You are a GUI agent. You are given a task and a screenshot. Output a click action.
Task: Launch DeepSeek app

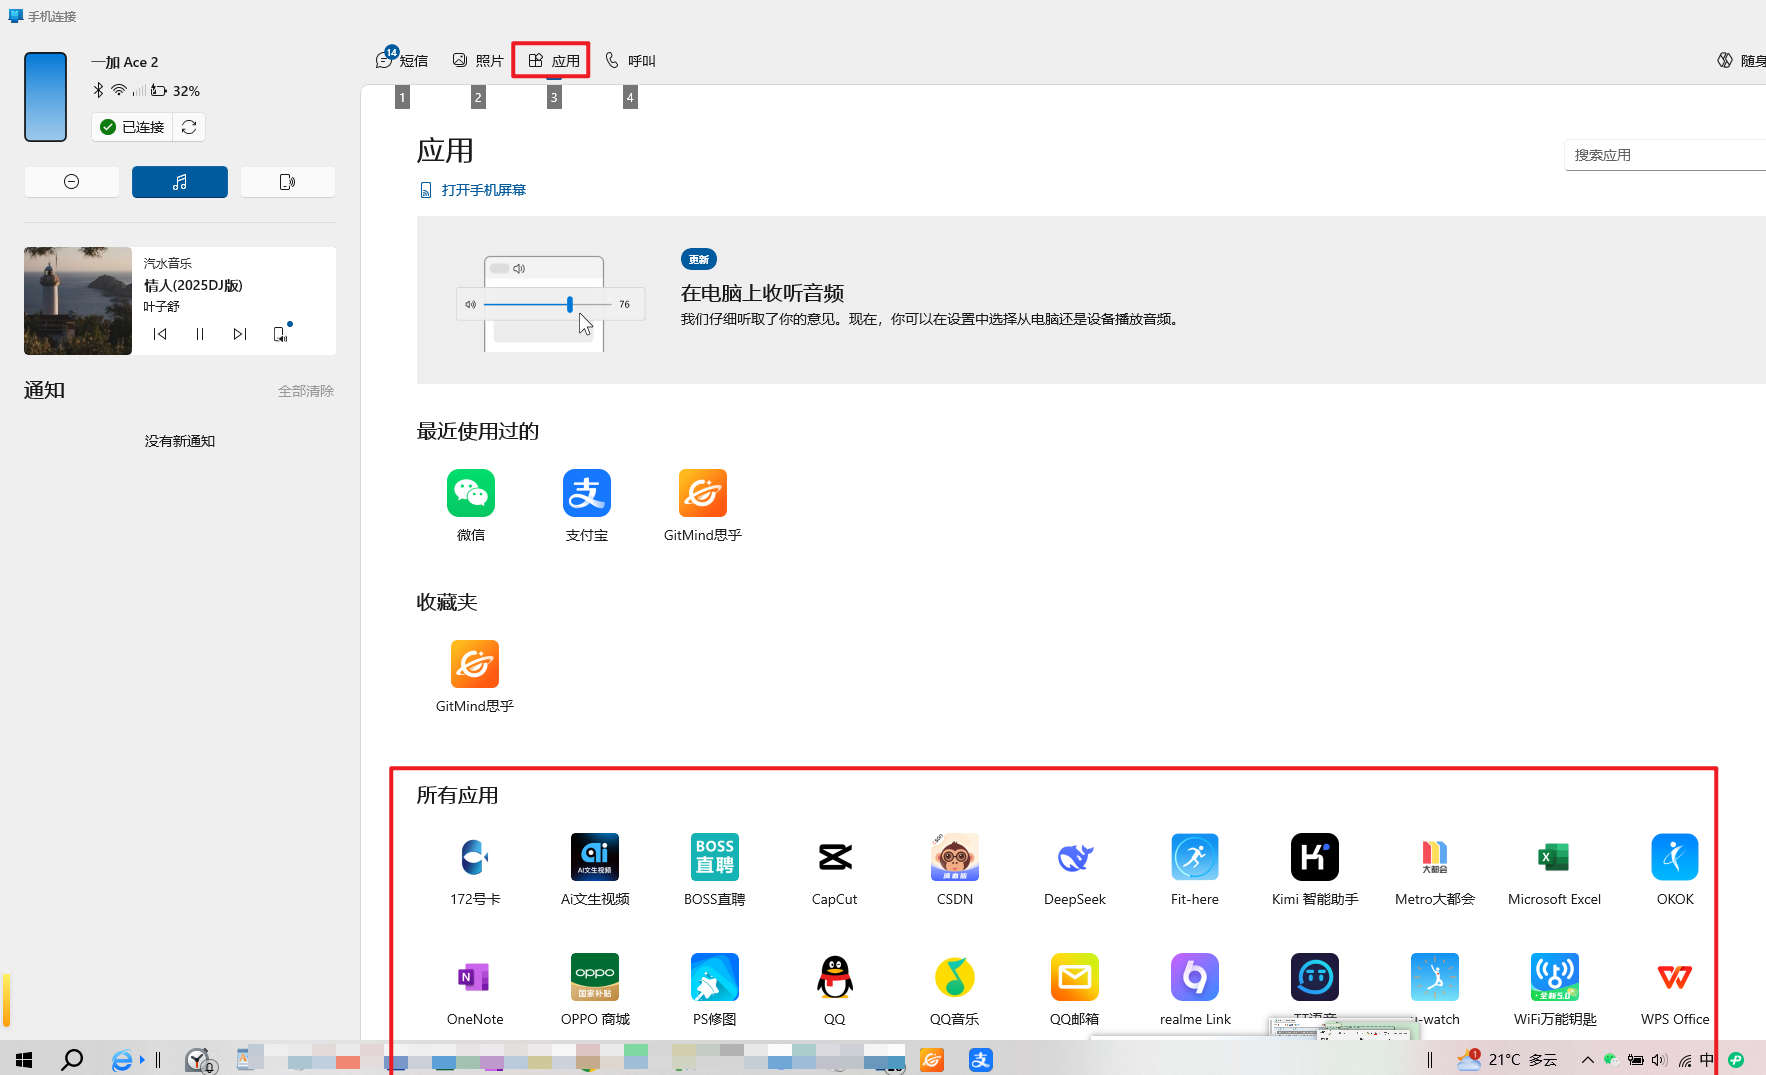(x=1075, y=857)
